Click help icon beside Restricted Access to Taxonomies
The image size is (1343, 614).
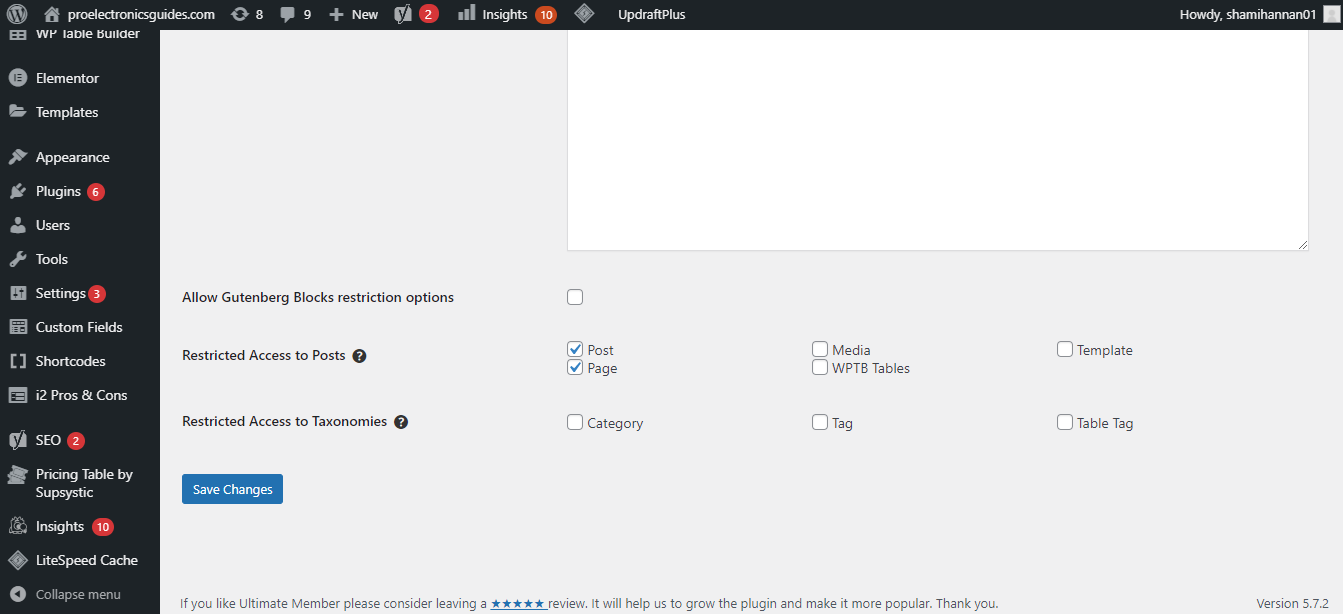[401, 422]
